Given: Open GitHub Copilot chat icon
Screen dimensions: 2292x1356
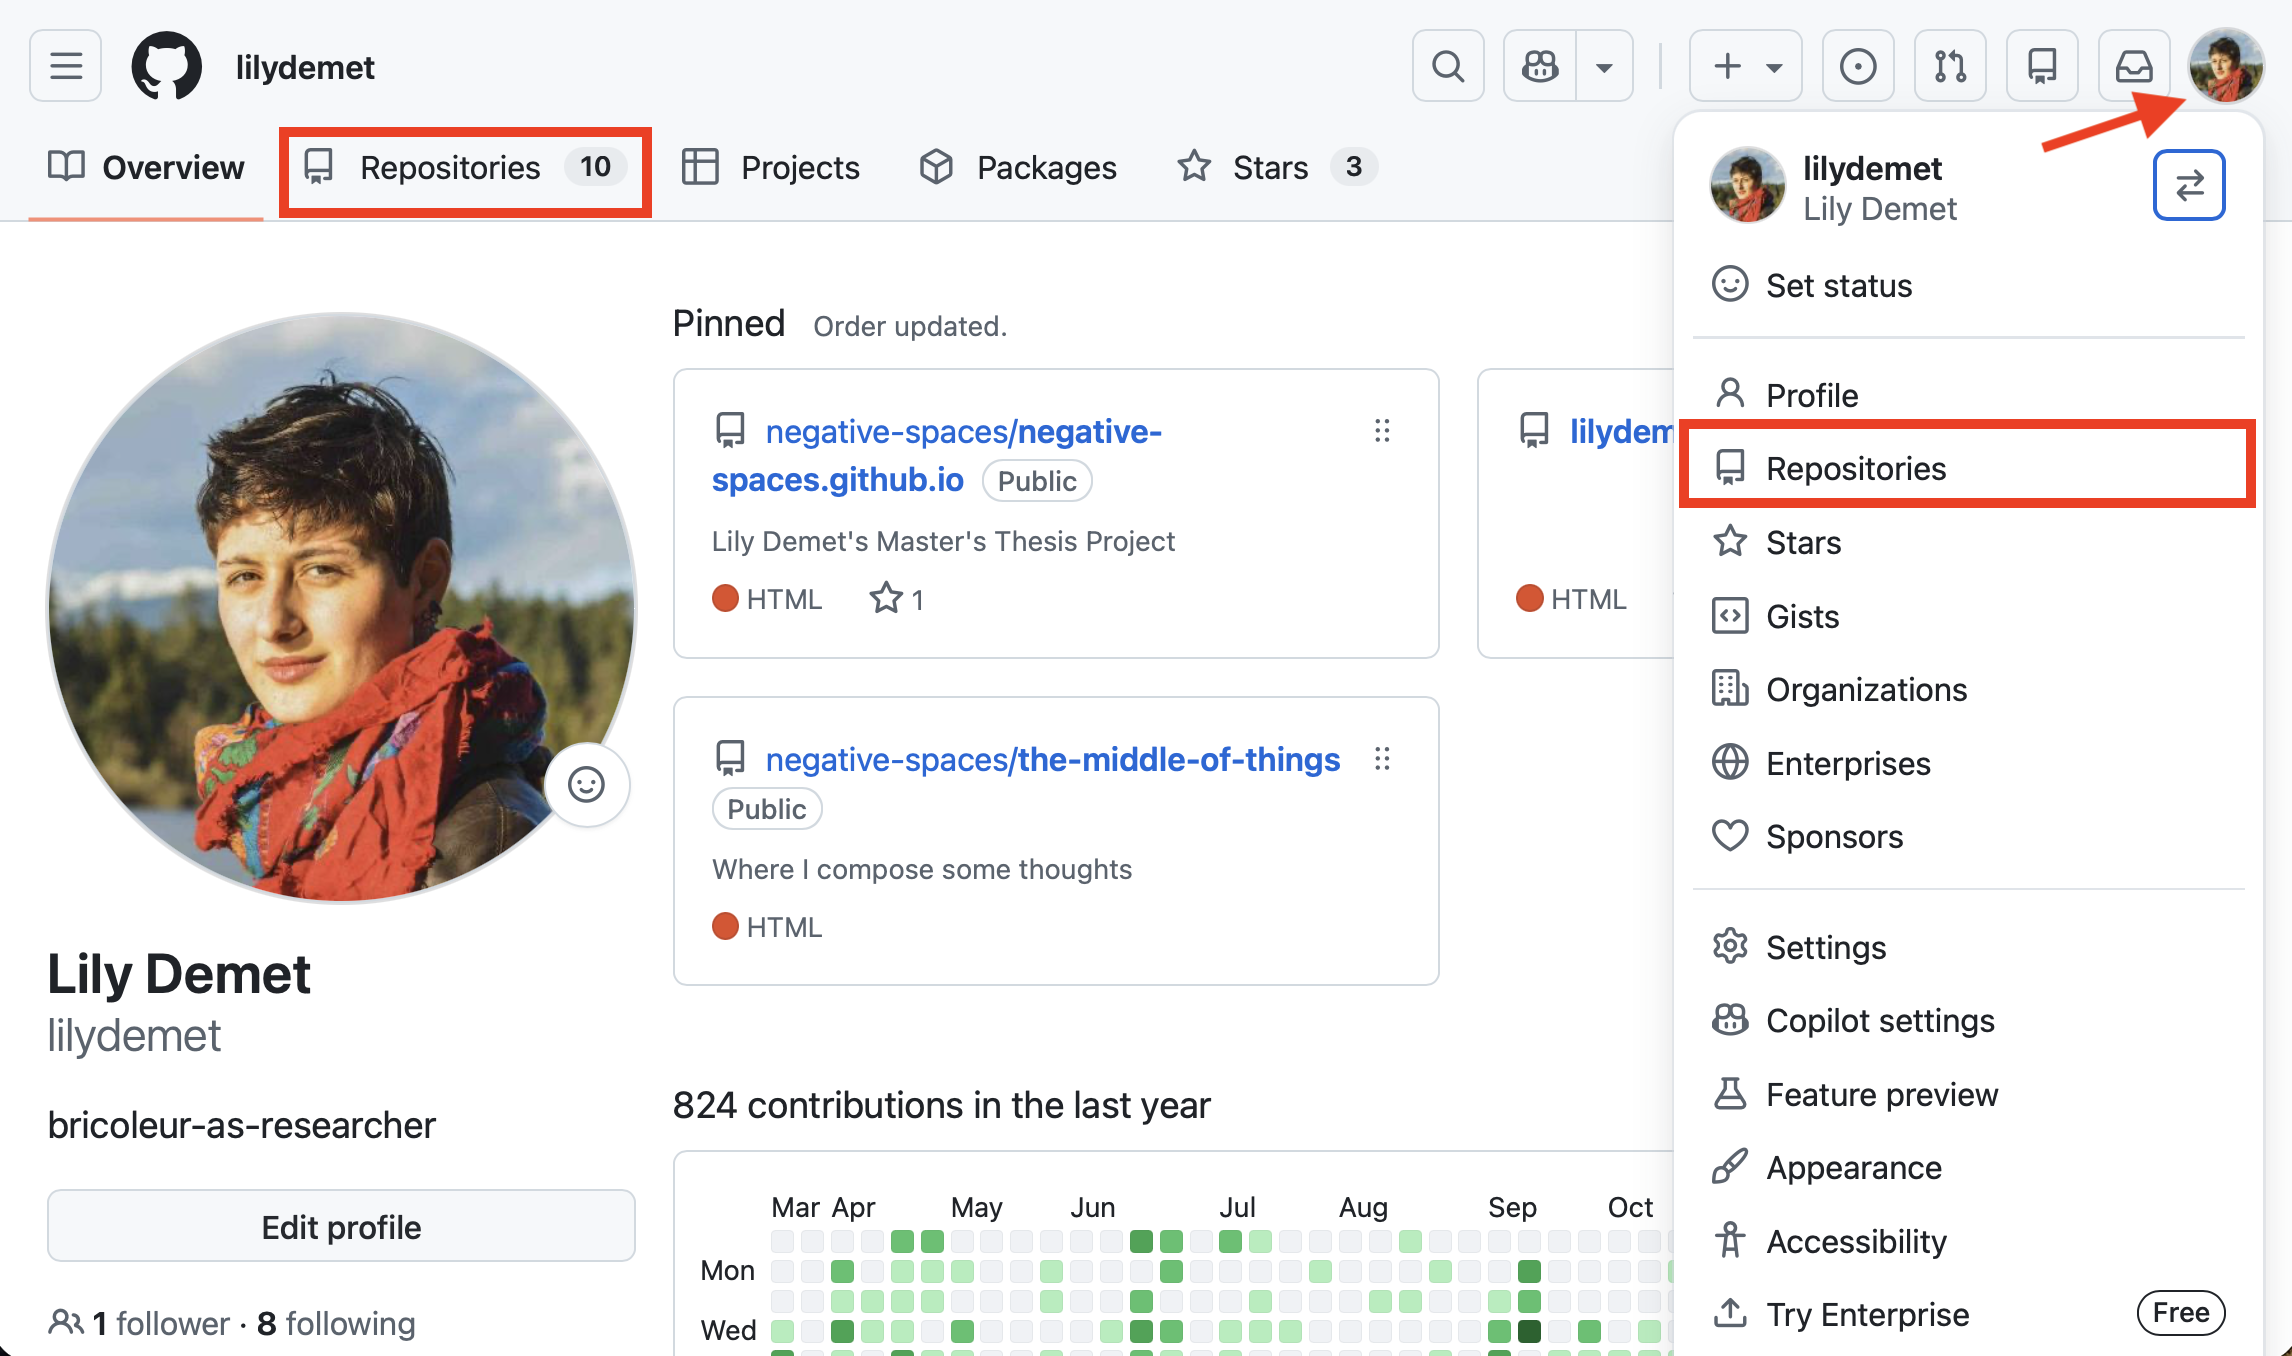Looking at the screenshot, I should (1540, 67).
